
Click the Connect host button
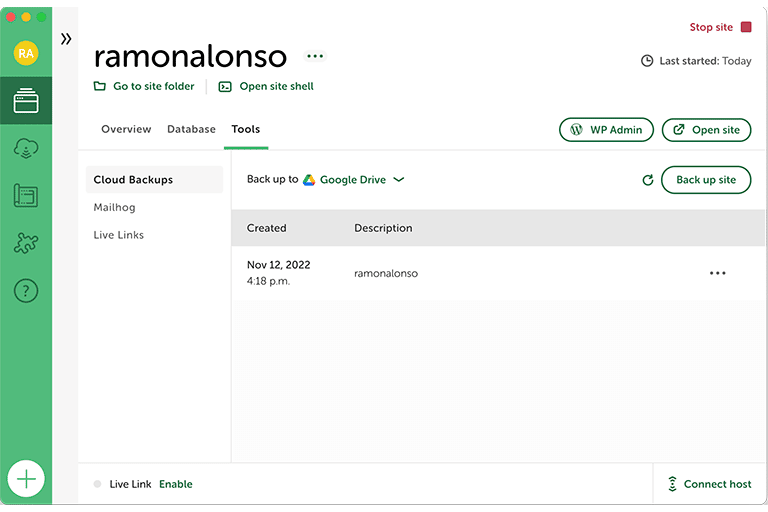pos(709,484)
